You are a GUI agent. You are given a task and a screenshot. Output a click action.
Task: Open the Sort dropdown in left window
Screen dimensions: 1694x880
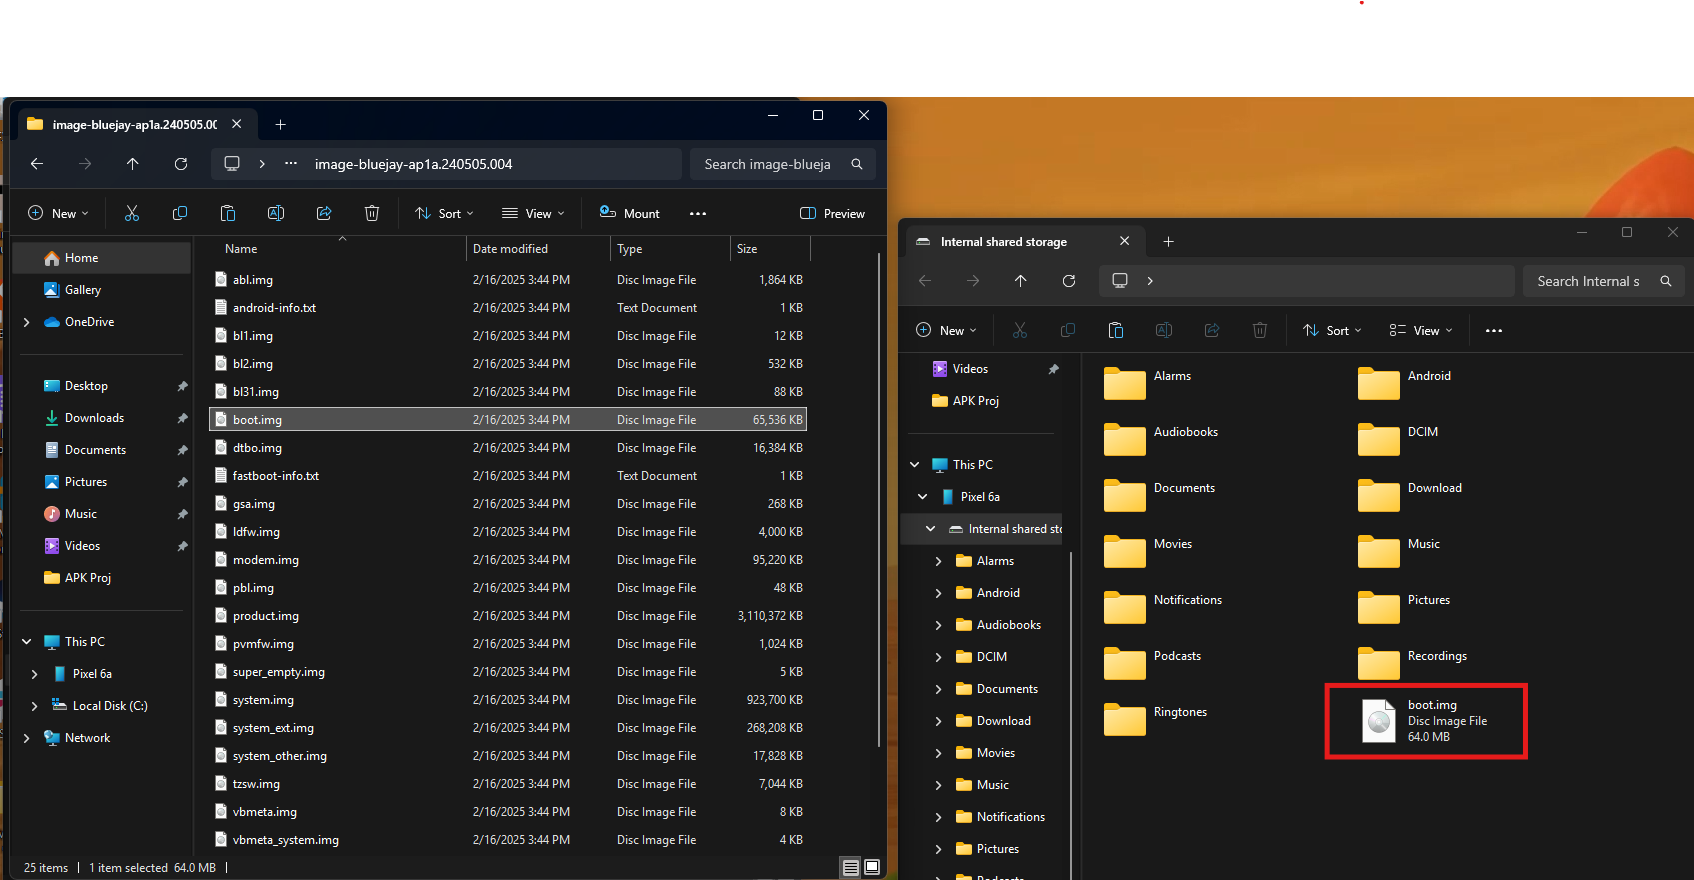pyautogui.click(x=444, y=213)
